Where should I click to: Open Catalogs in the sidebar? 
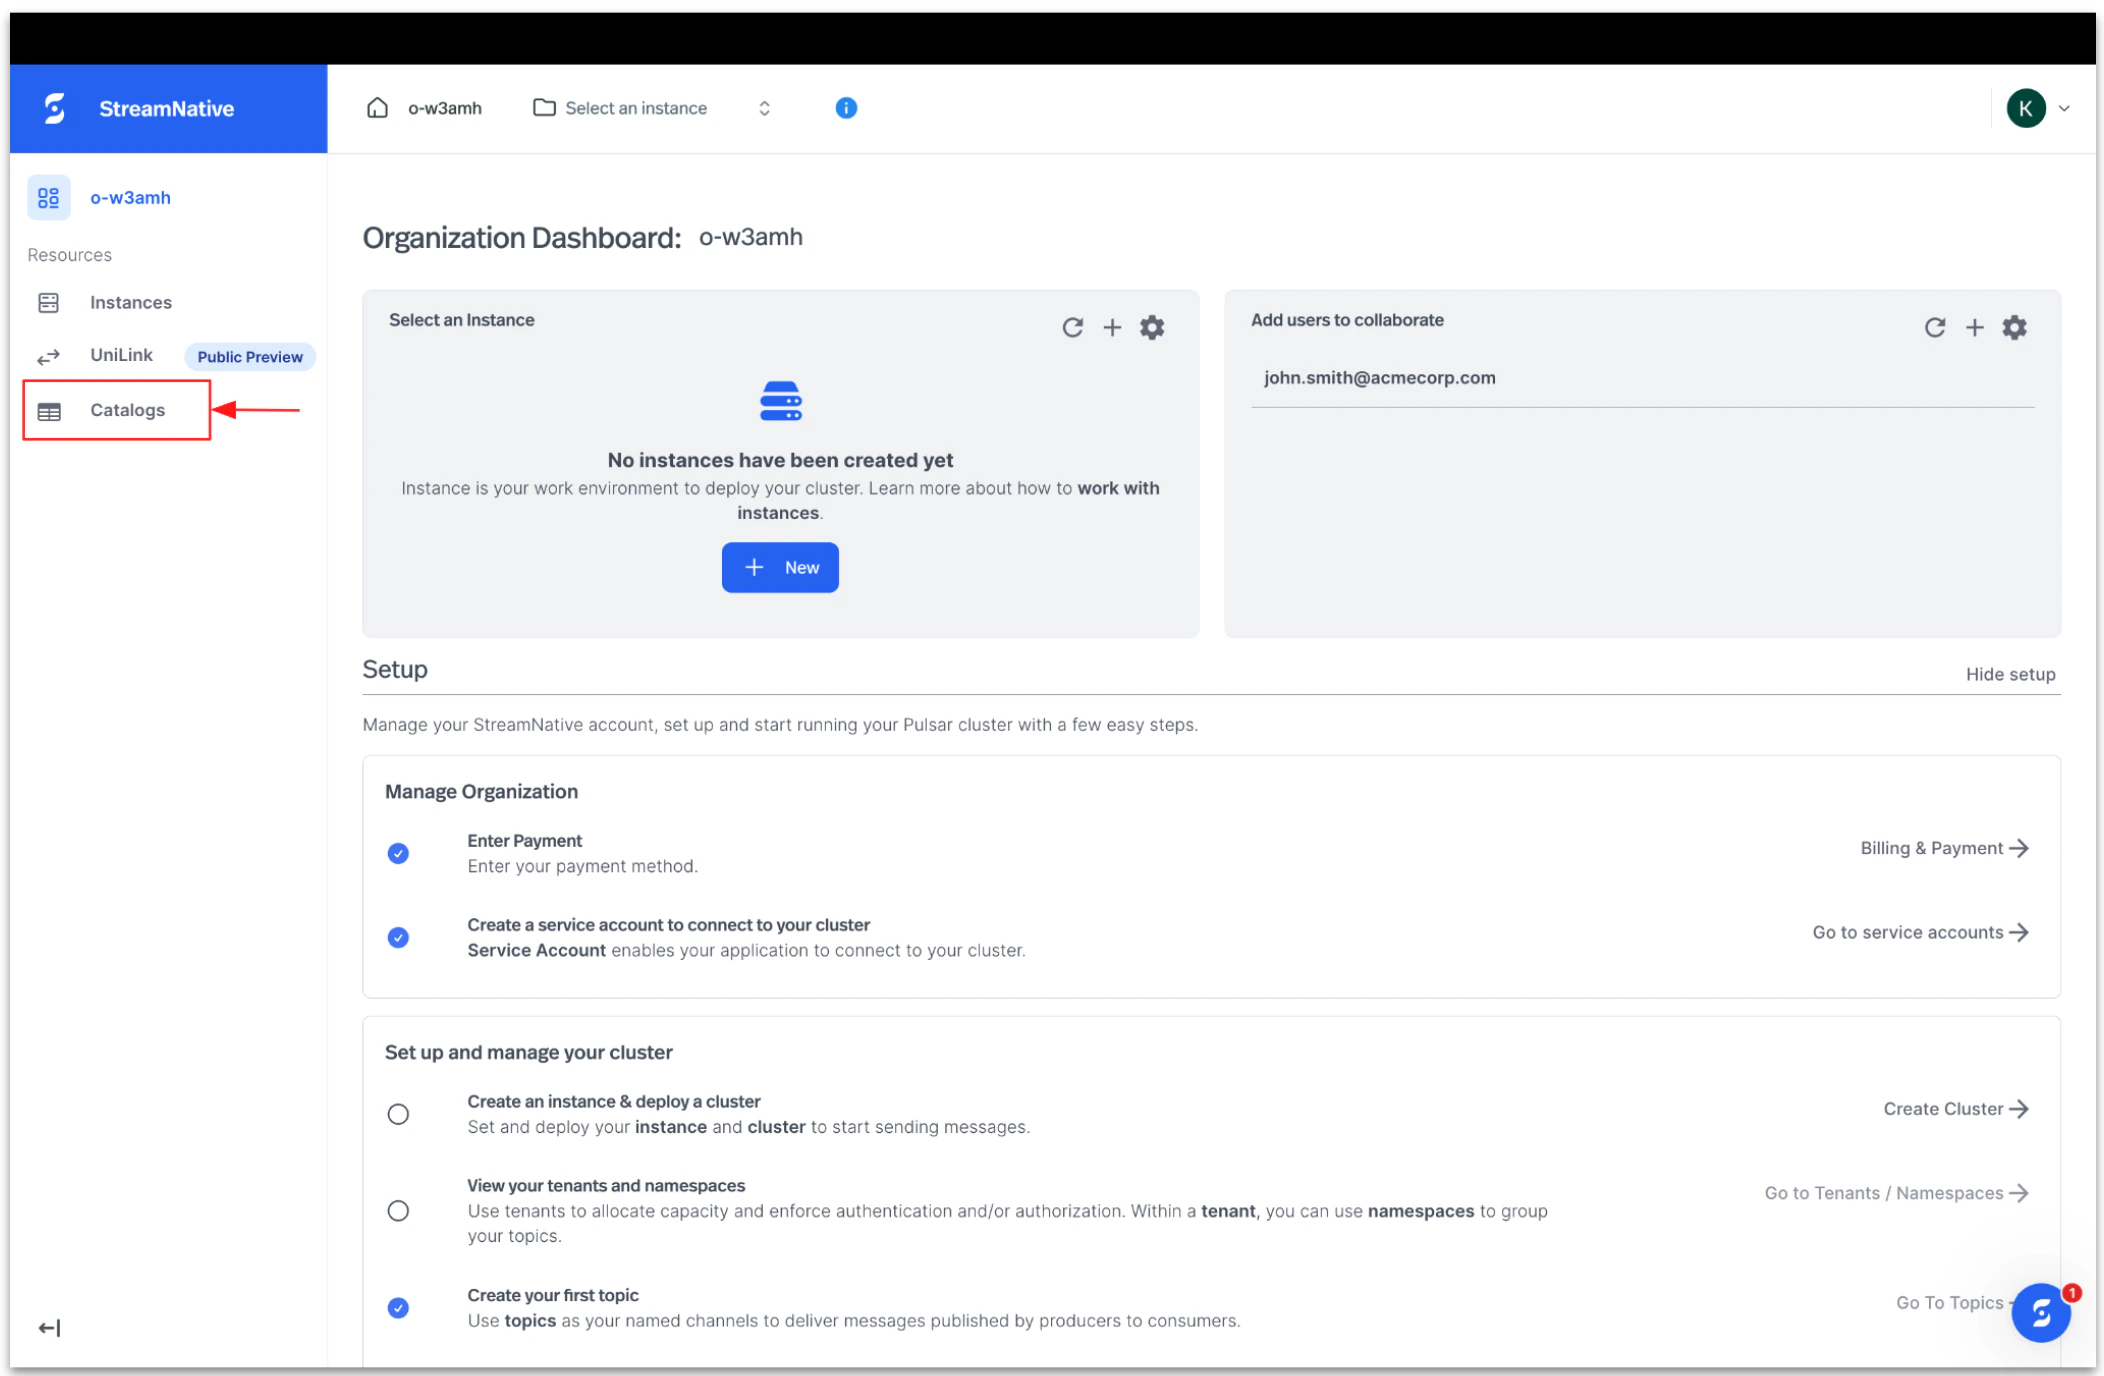128,410
